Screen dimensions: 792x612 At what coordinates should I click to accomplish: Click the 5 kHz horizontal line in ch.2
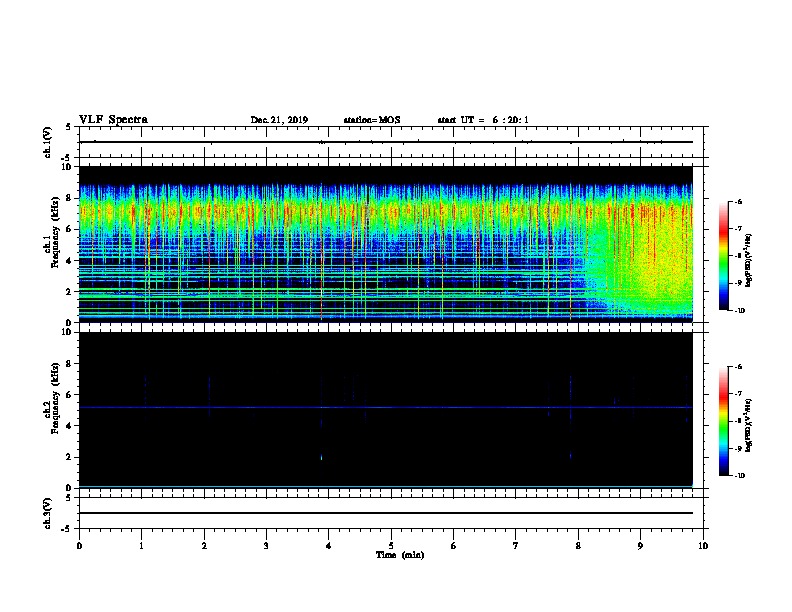[x=386, y=407]
